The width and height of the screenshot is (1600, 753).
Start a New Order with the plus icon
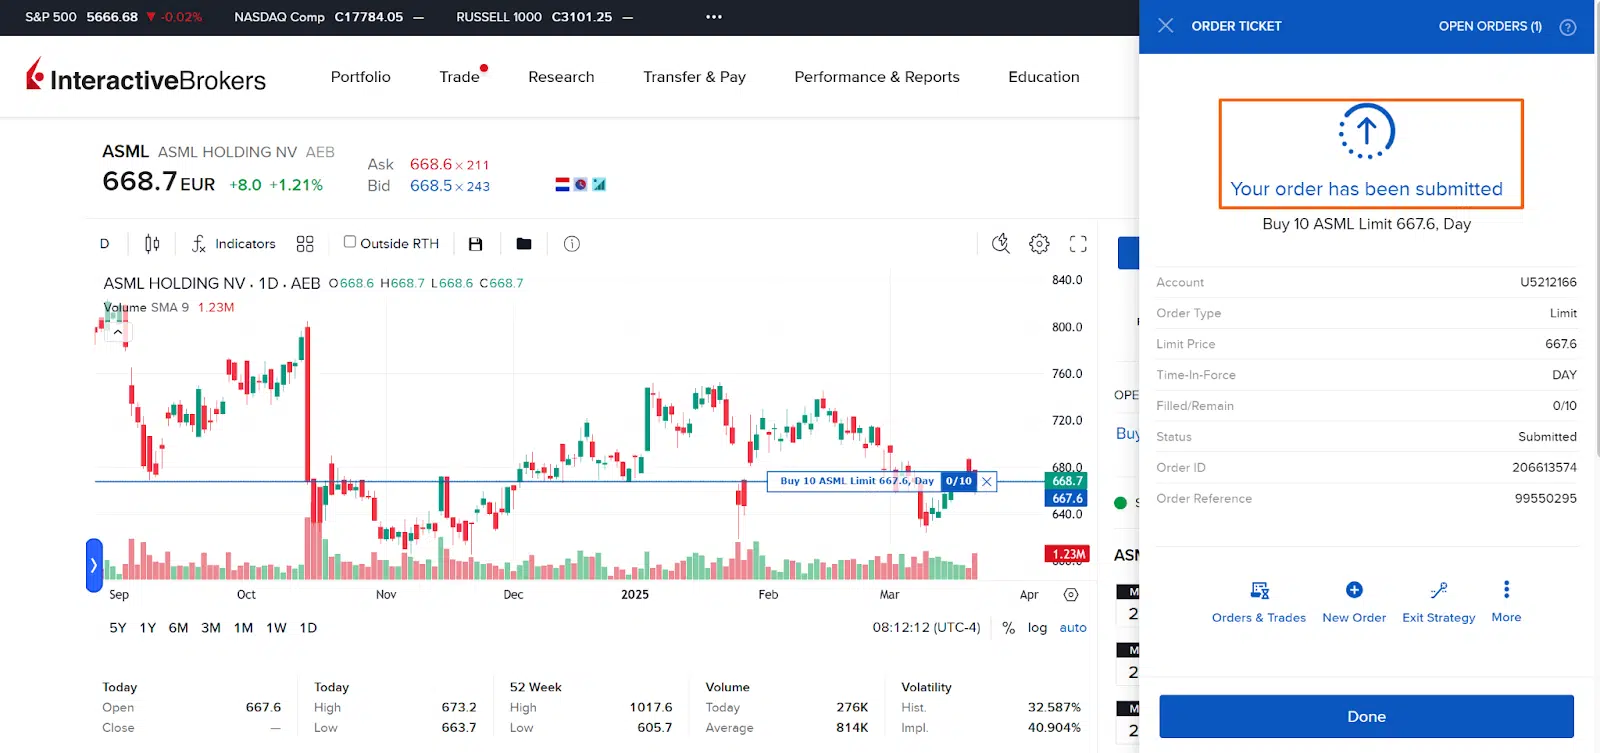[x=1354, y=590]
